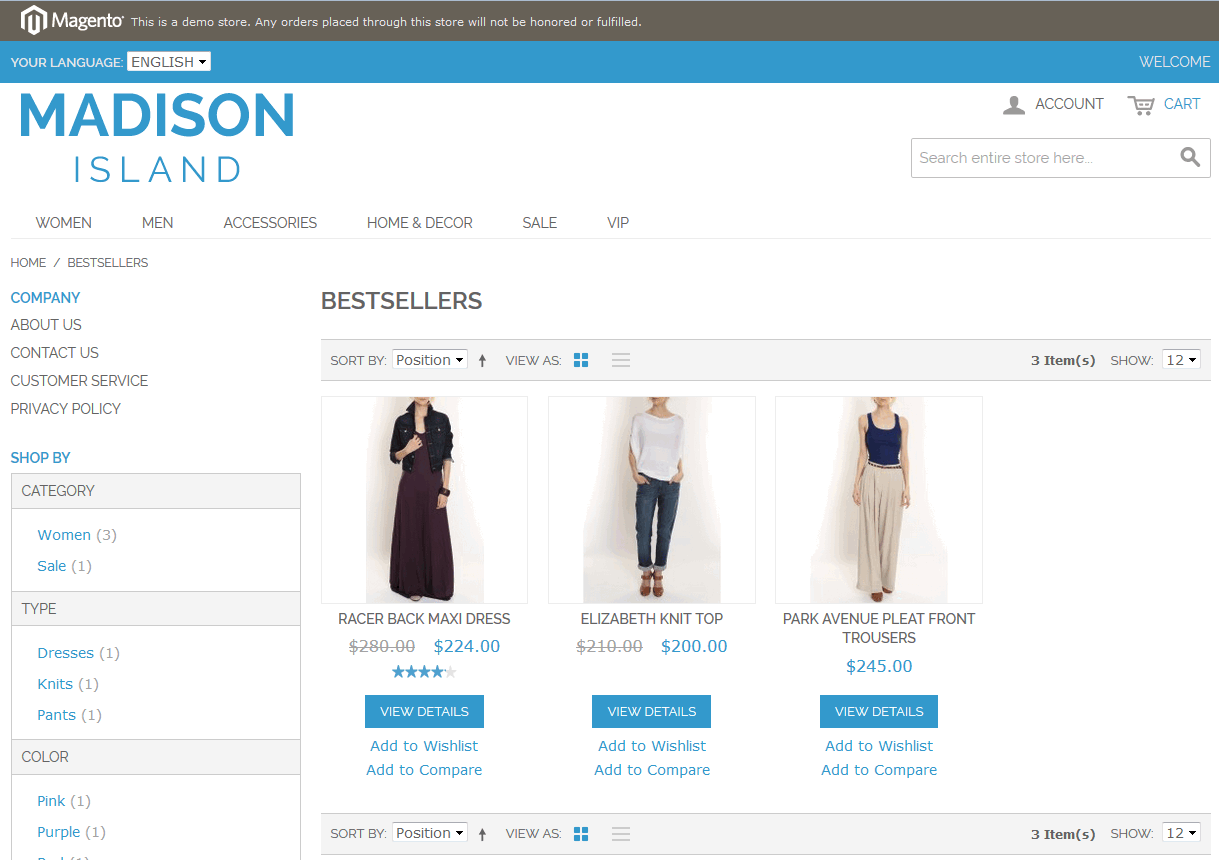Open Elizabeth Knit Top product image
Image resolution: width=1219 pixels, height=860 pixels.
[x=652, y=500]
